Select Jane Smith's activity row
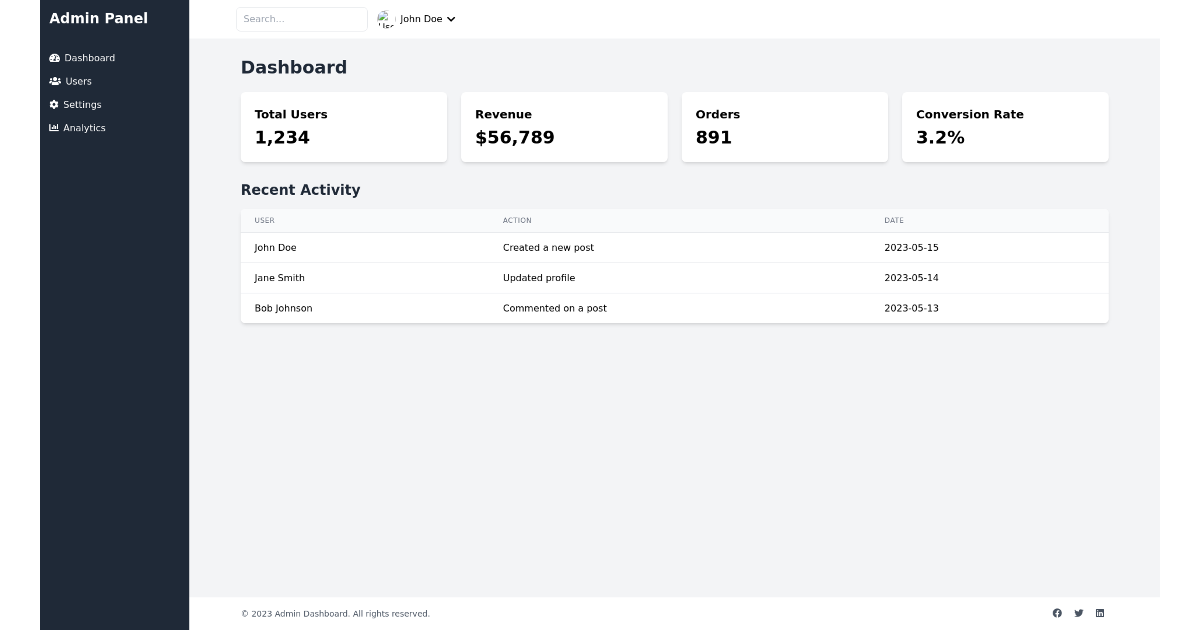 [674, 278]
